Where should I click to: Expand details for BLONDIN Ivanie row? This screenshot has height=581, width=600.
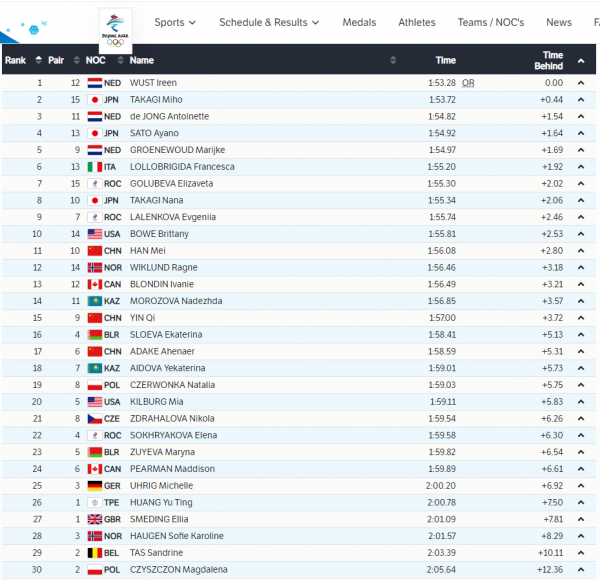tap(581, 284)
